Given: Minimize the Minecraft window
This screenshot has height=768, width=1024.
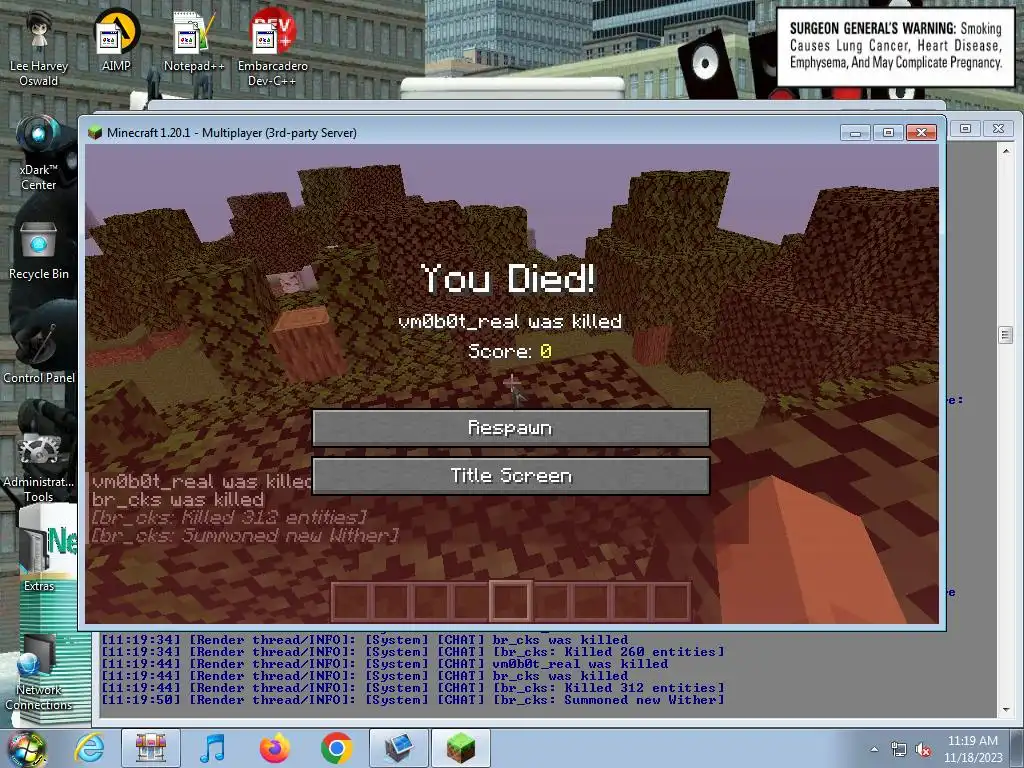Looking at the screenshot, I should [856, 133].
